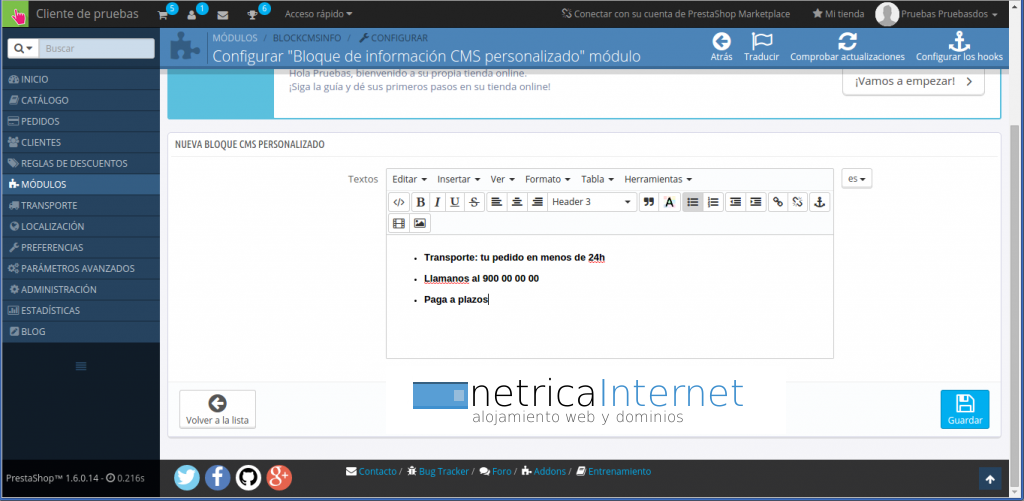Image resolution: width=1024 pixels, height=501 pixels.
Task: Click Configurar los hooks
Action: point(959,47)
